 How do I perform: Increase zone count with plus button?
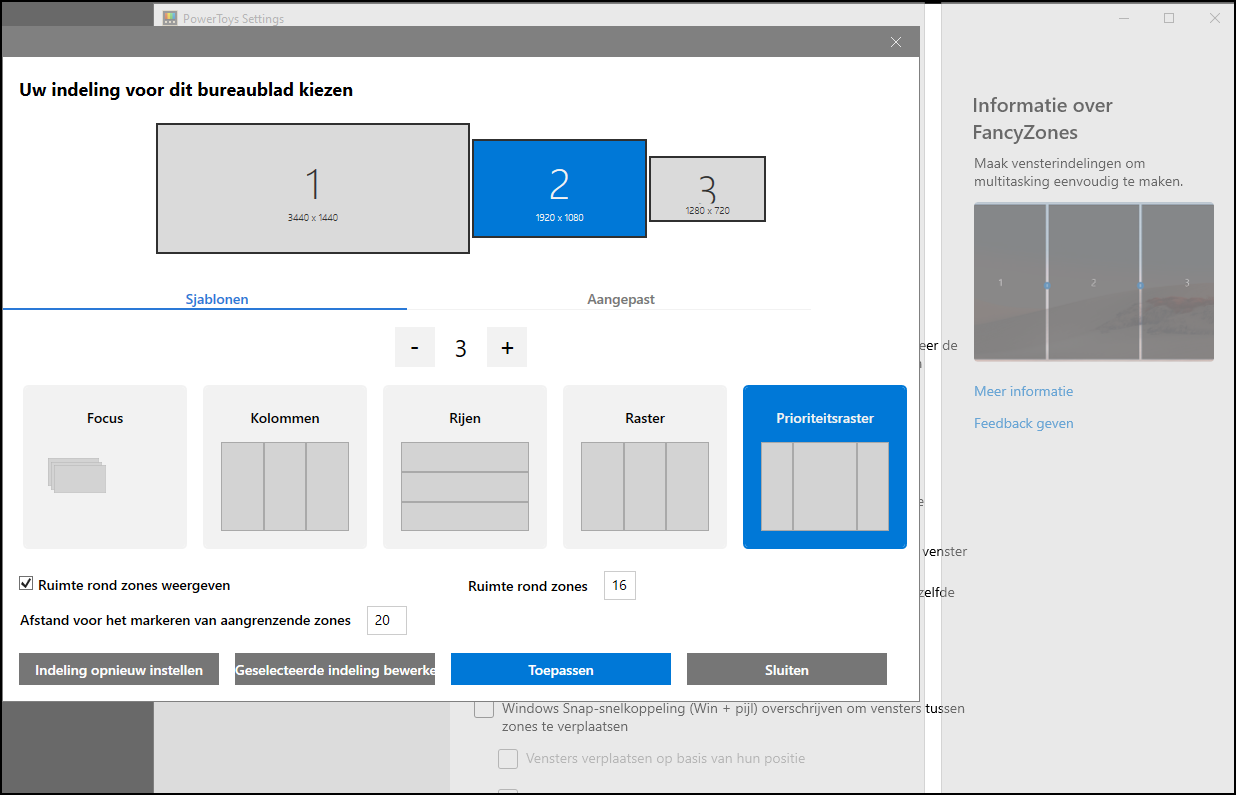[507, 348]
